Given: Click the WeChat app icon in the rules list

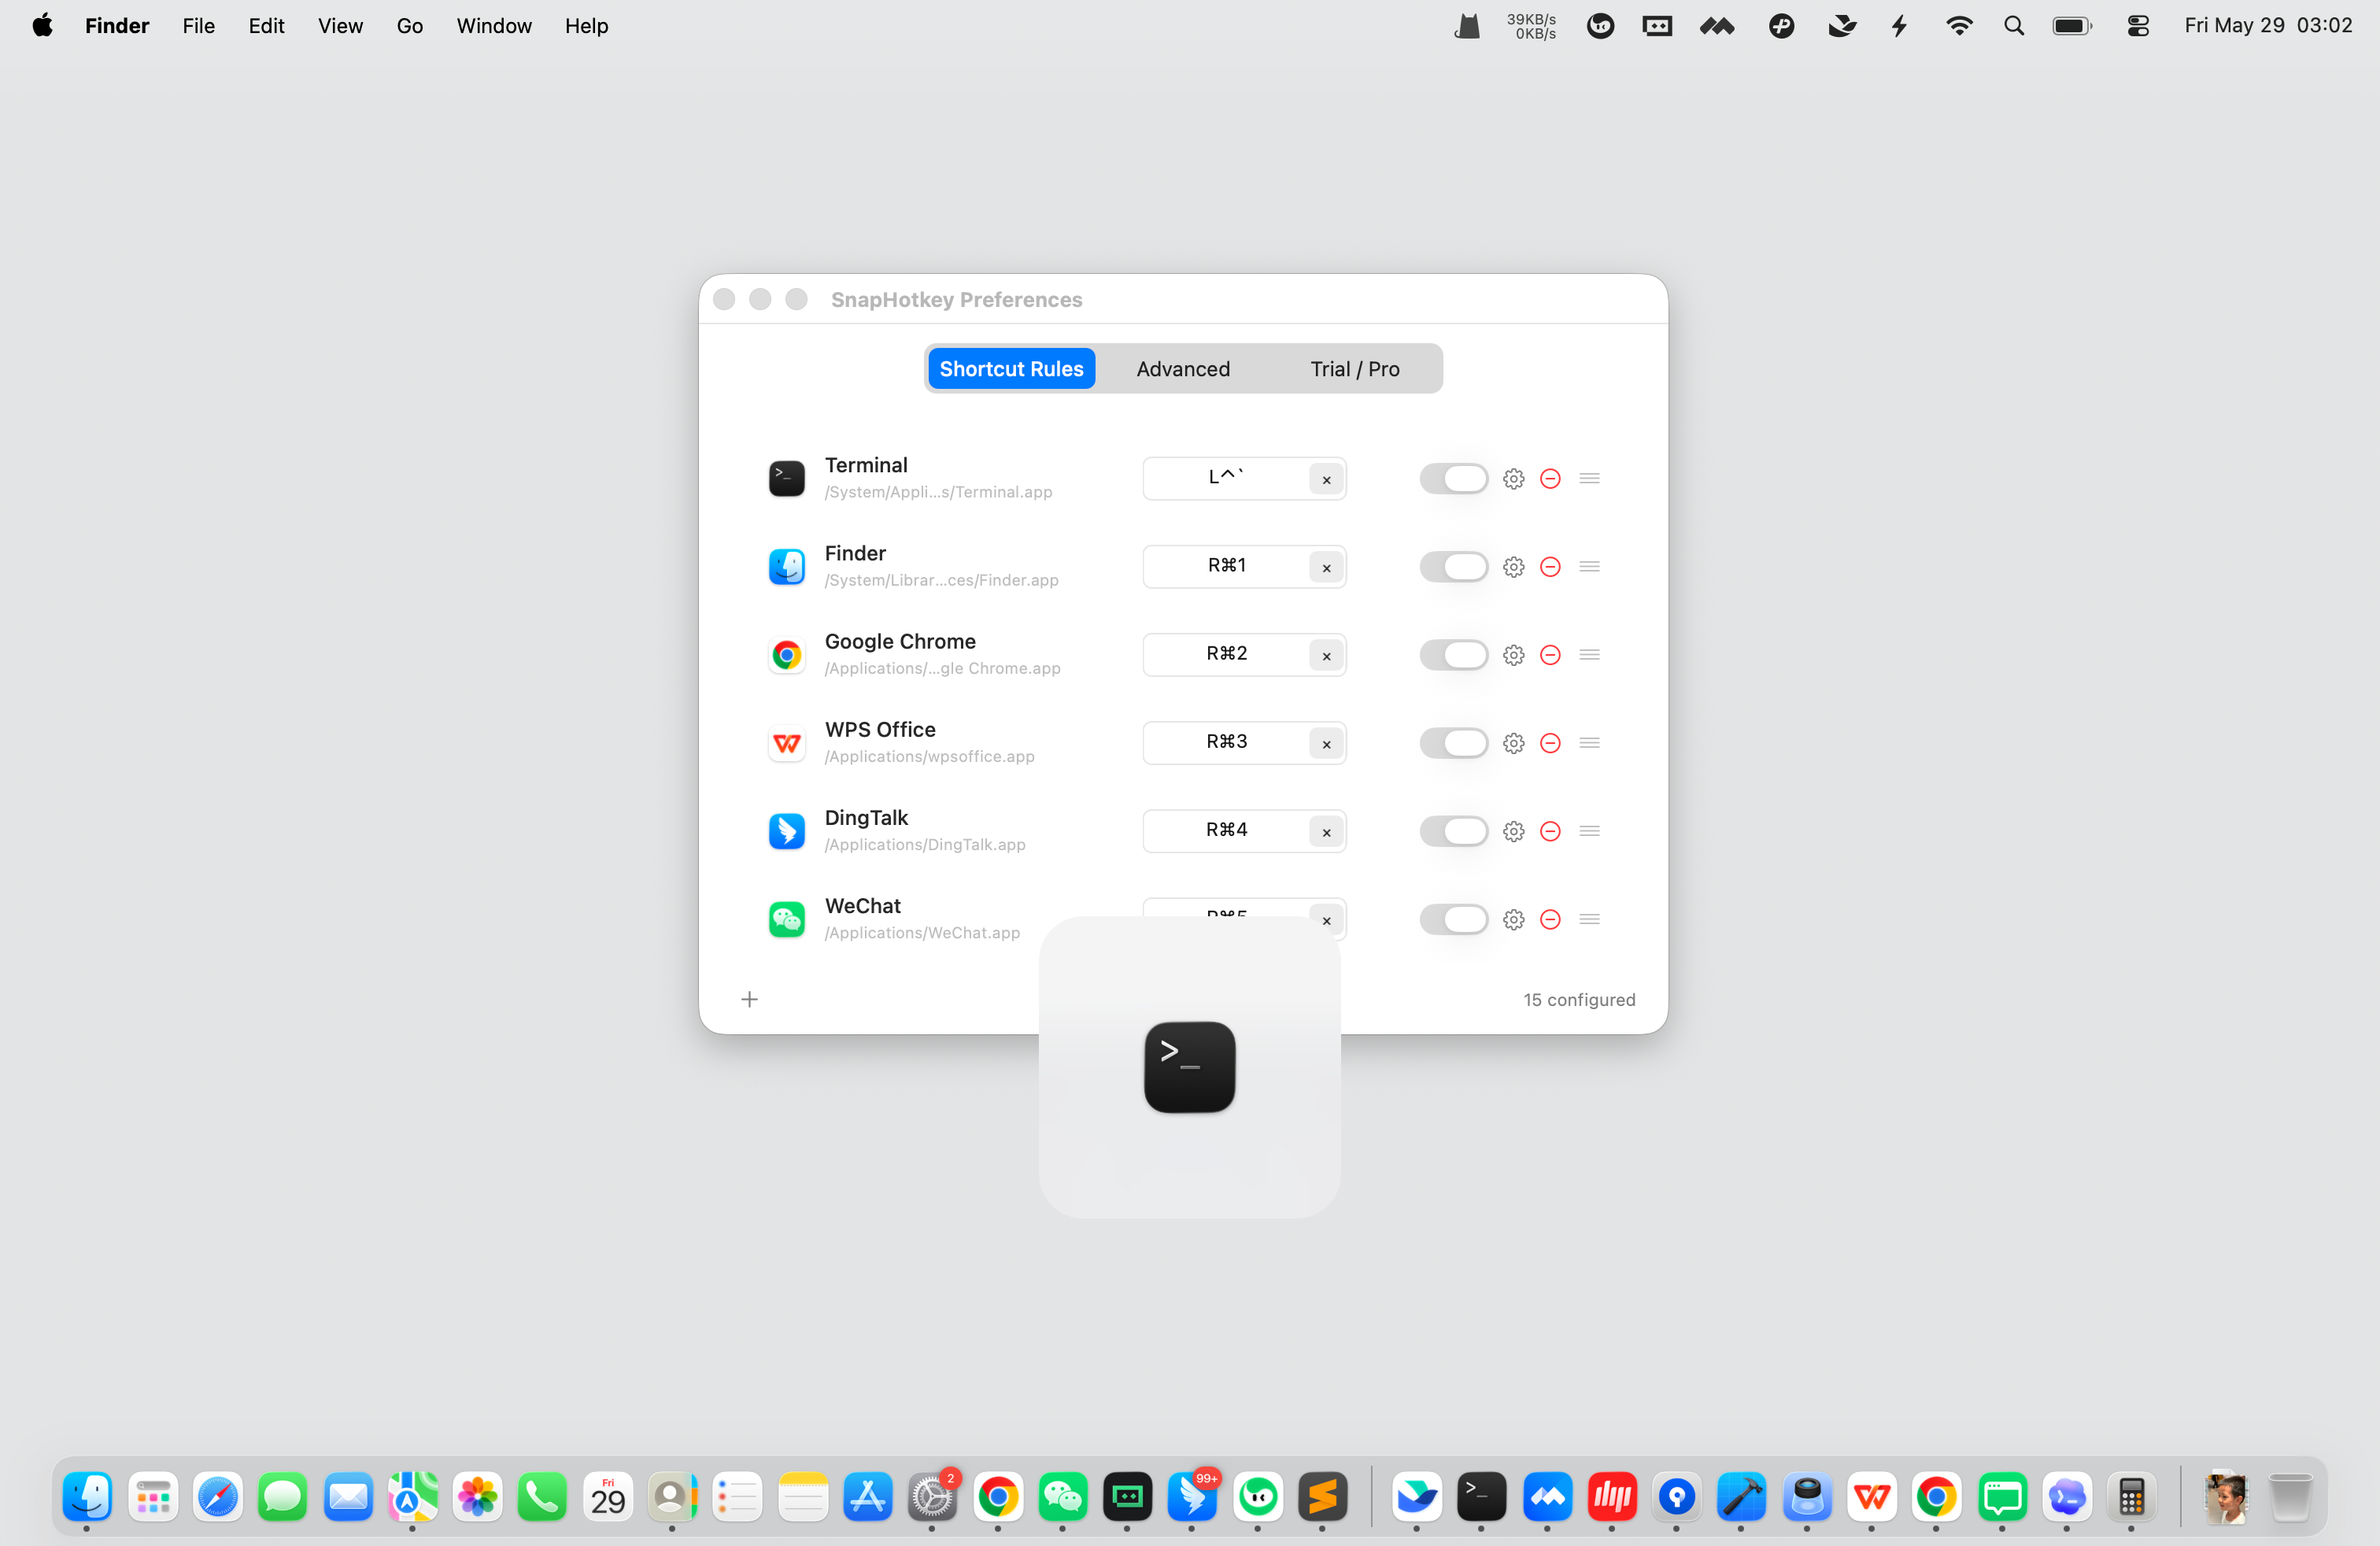Looking at the screenshot, I should pyautogui.click(x=786, y=919).
